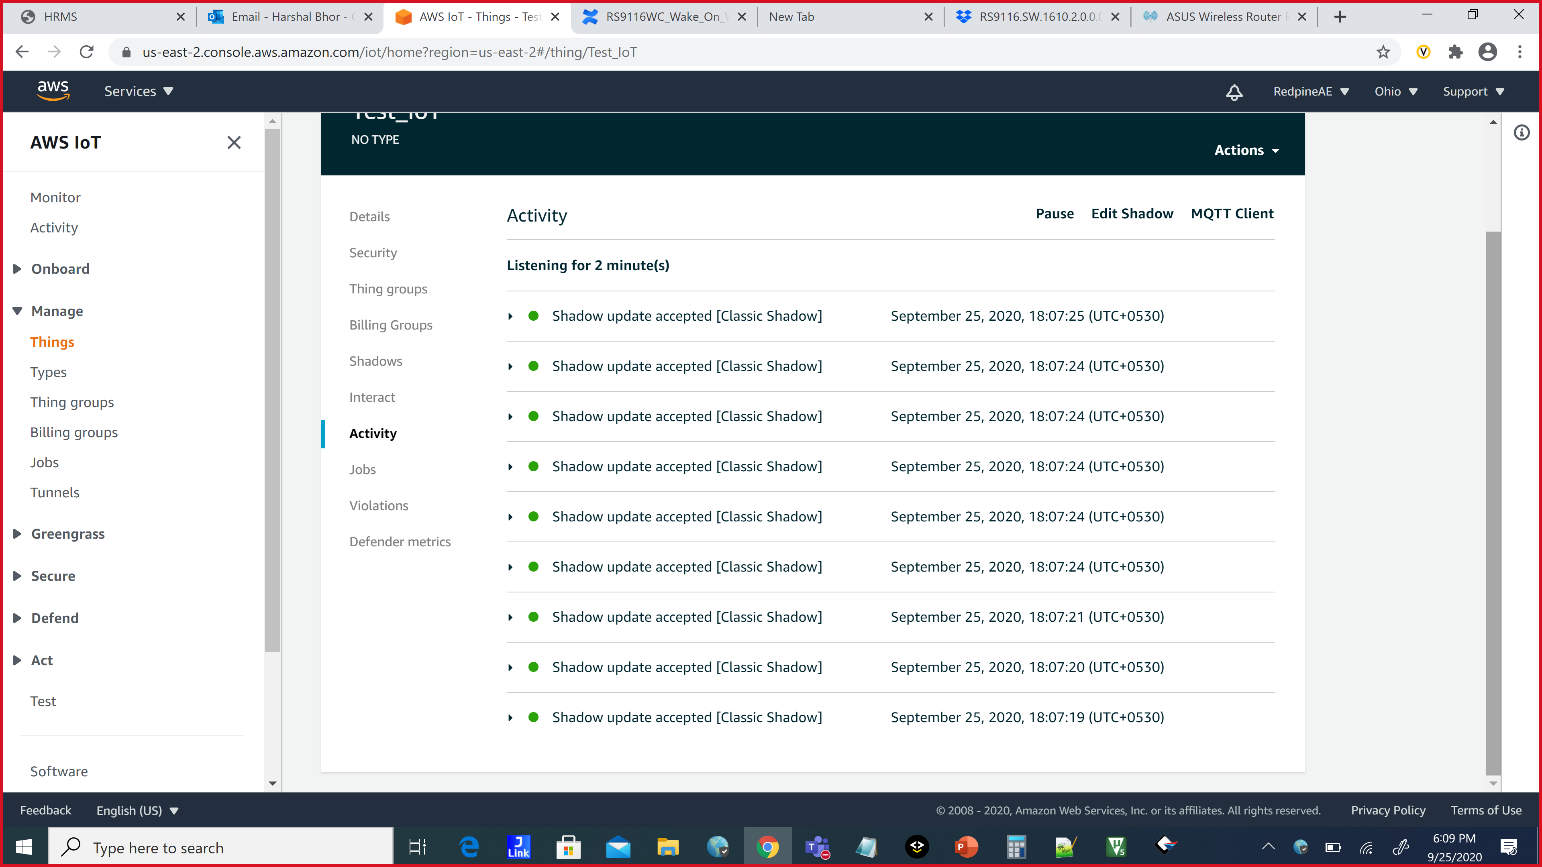This screenshot has height=867, width=1542.
Task: Open the Support dropdown
Action: click(x=1473, y=91)
